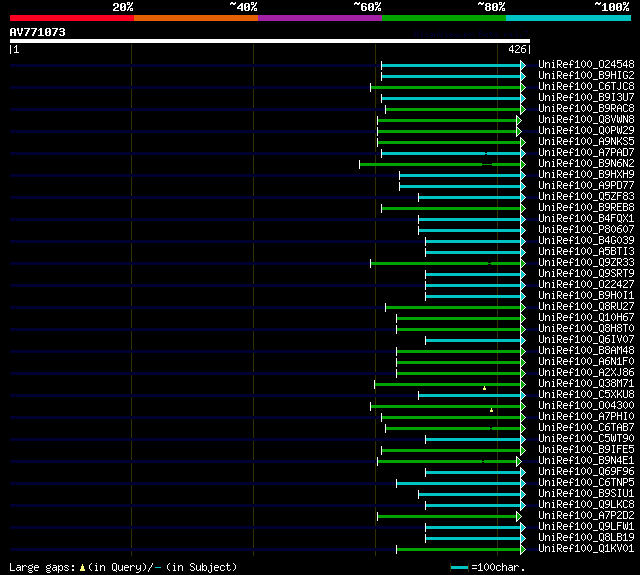Click the UniRef100_Q69F96 subject name

coord(586,472)
